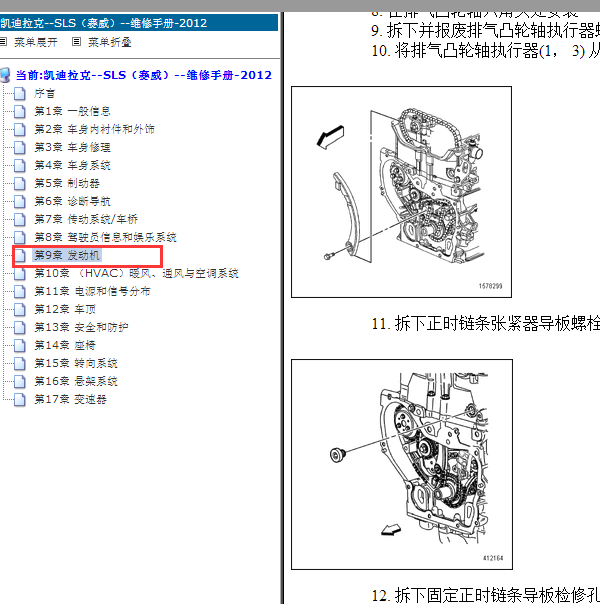The height and width of the screenshot is (604, 600).
Task: Open 第14章 座椅
Action: click(x=65, y=345)
